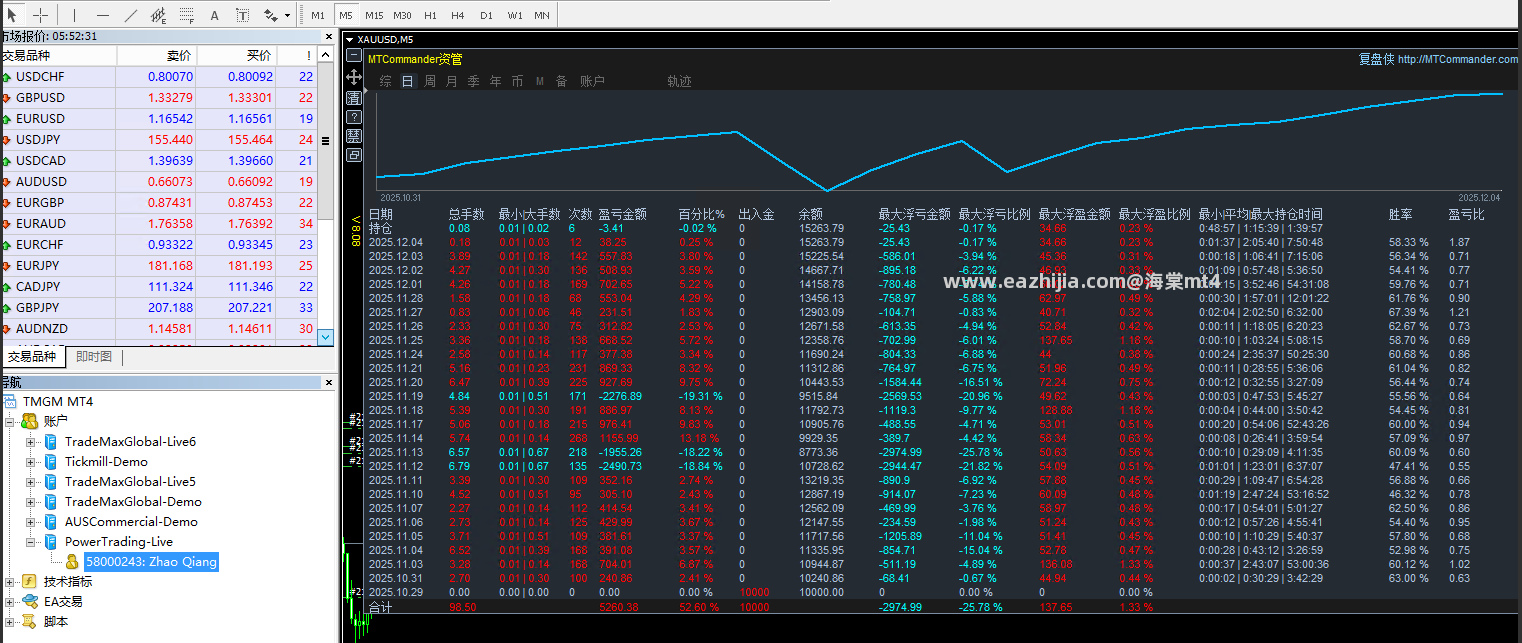The width and height of the screenshot is (1522, 643).
Task: Open the http://MTCommander.com link
Action: tap(1457, 59)
